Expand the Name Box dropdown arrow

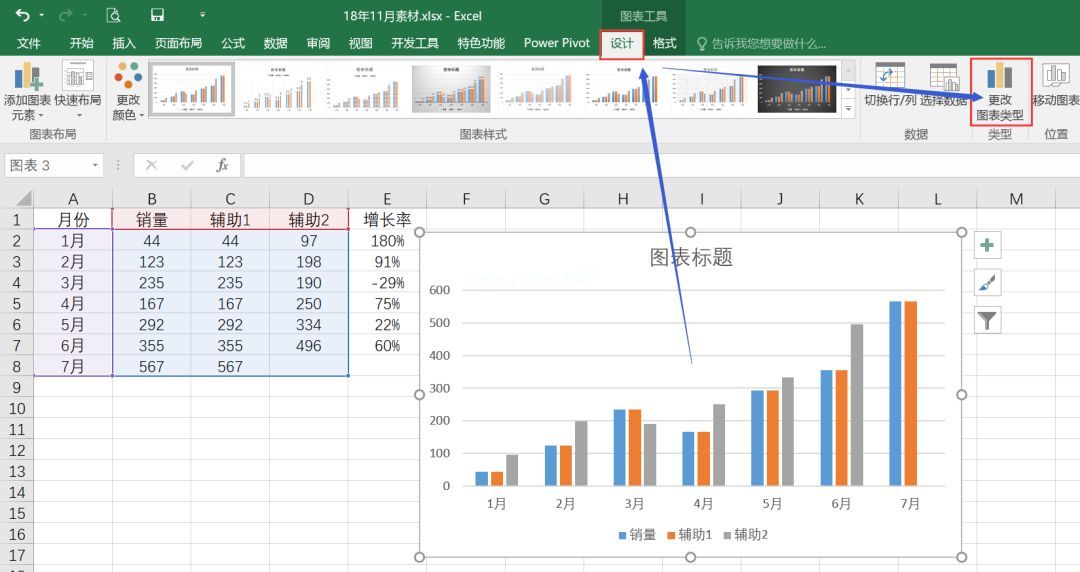(96, 165)
